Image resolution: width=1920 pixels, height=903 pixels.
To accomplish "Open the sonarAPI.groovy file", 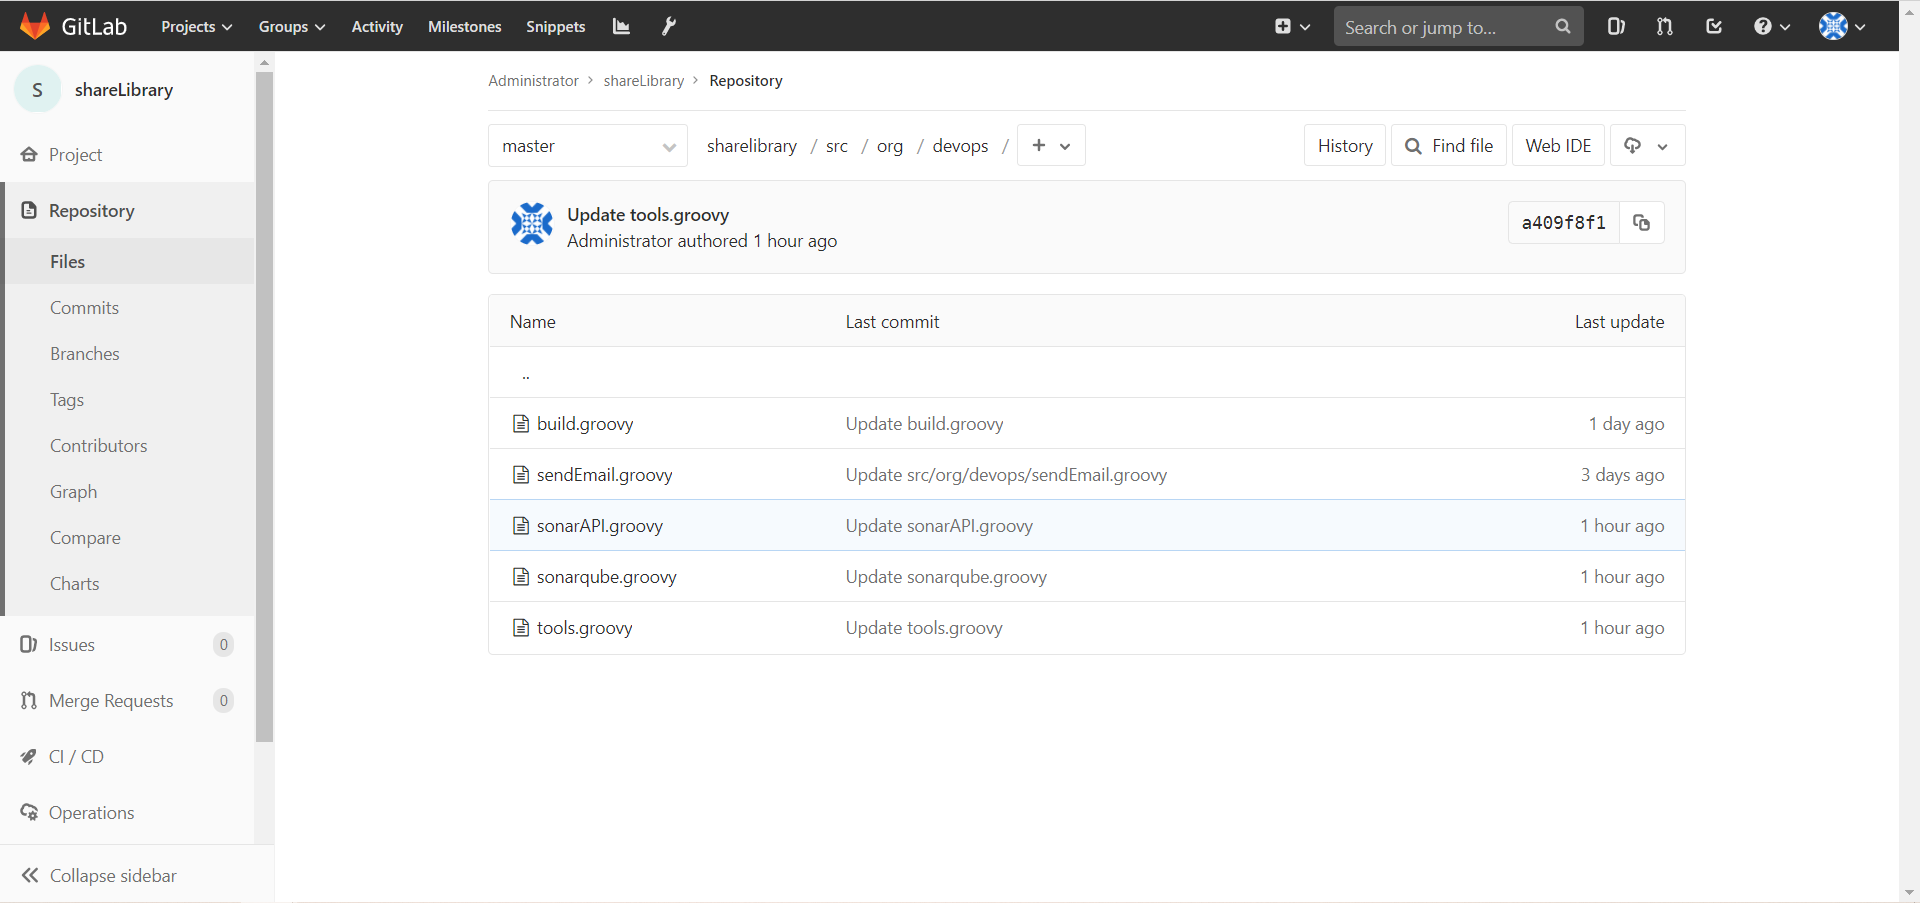I will coord(599,526).
